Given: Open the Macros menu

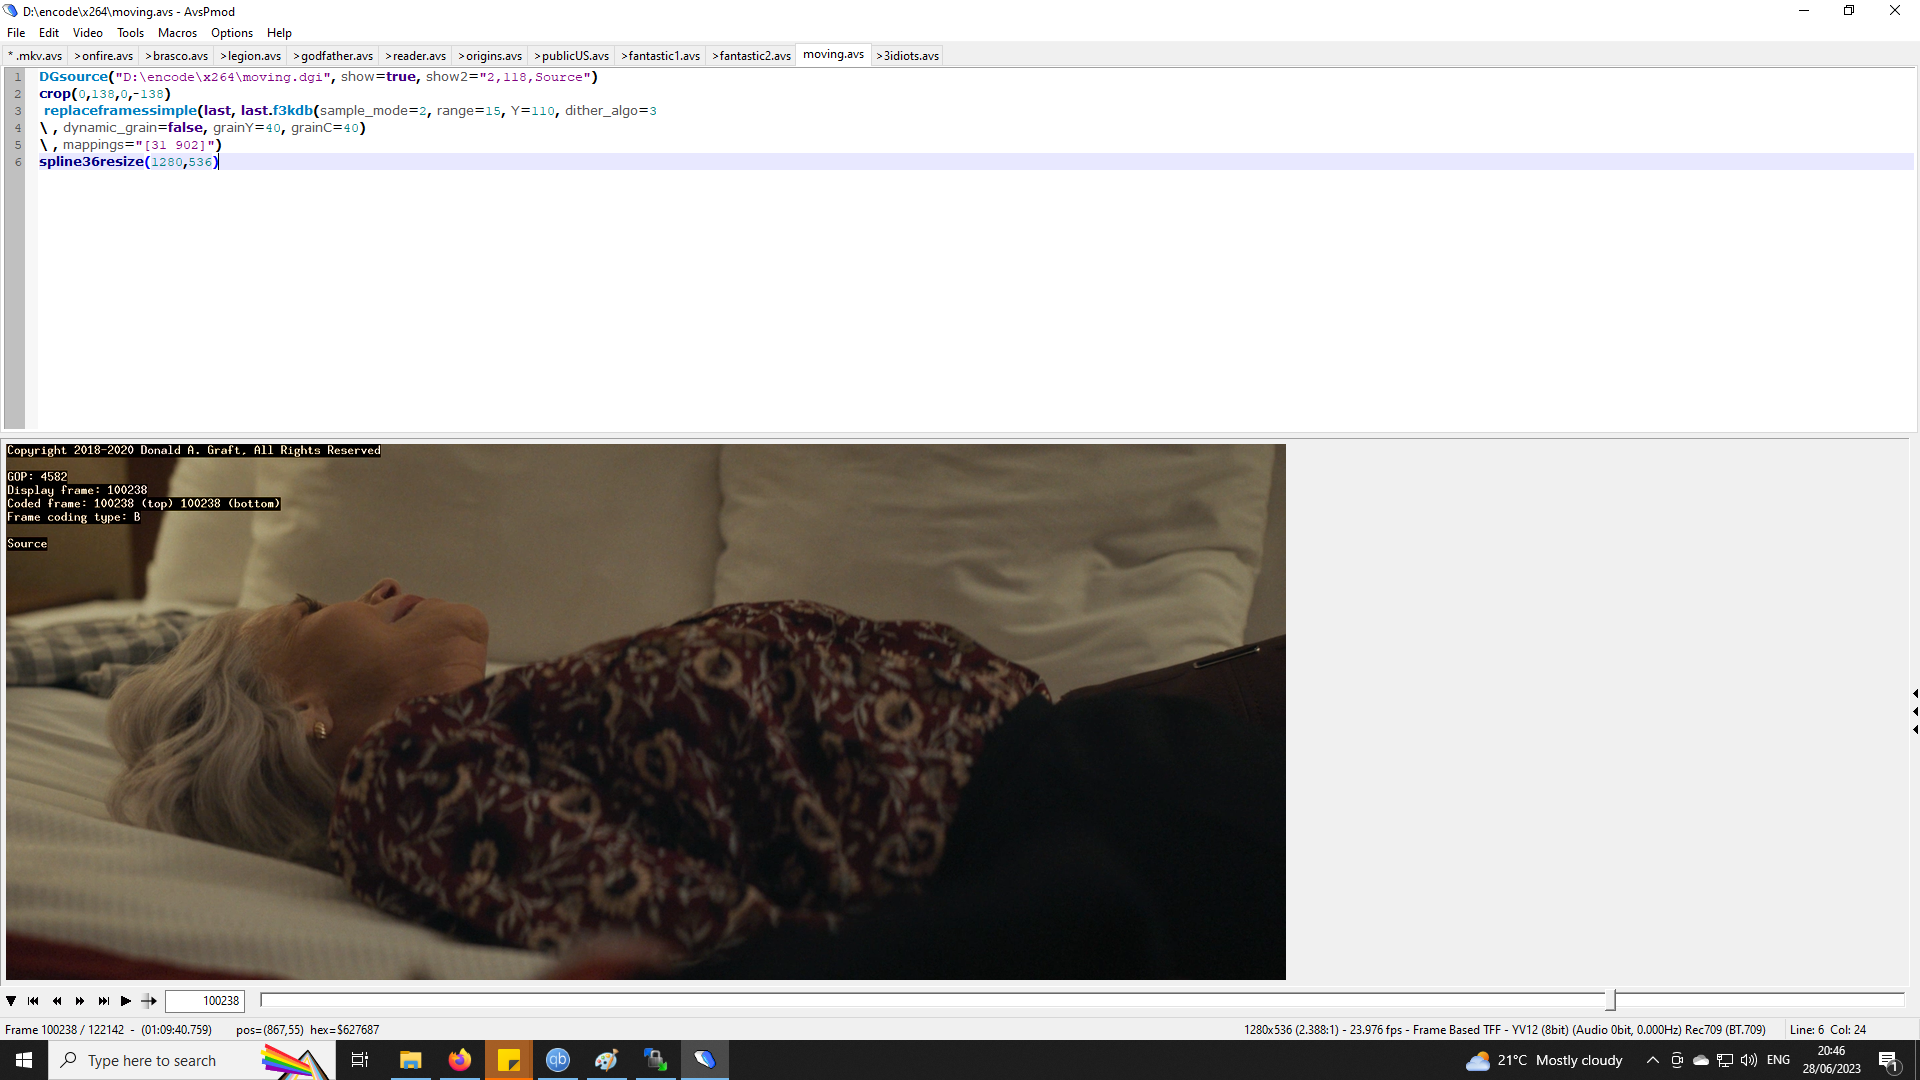Looking at the screenshot, I should [x=177, y=33].
